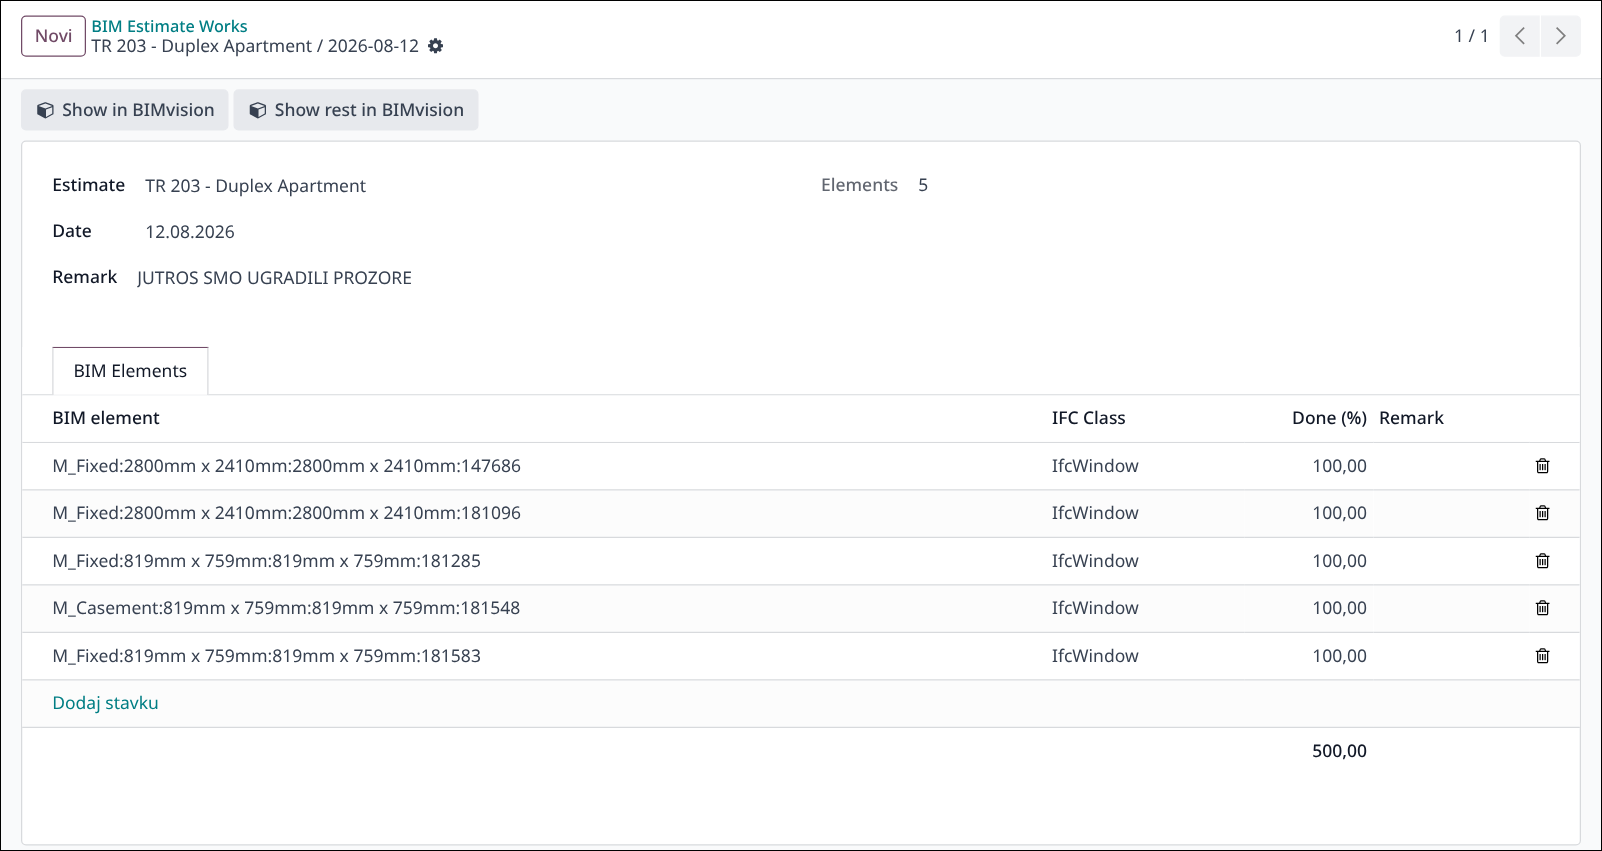Open the gear actions menu beside record title
Viewport: 1602px width, 851px height.
tap(435, 46)
